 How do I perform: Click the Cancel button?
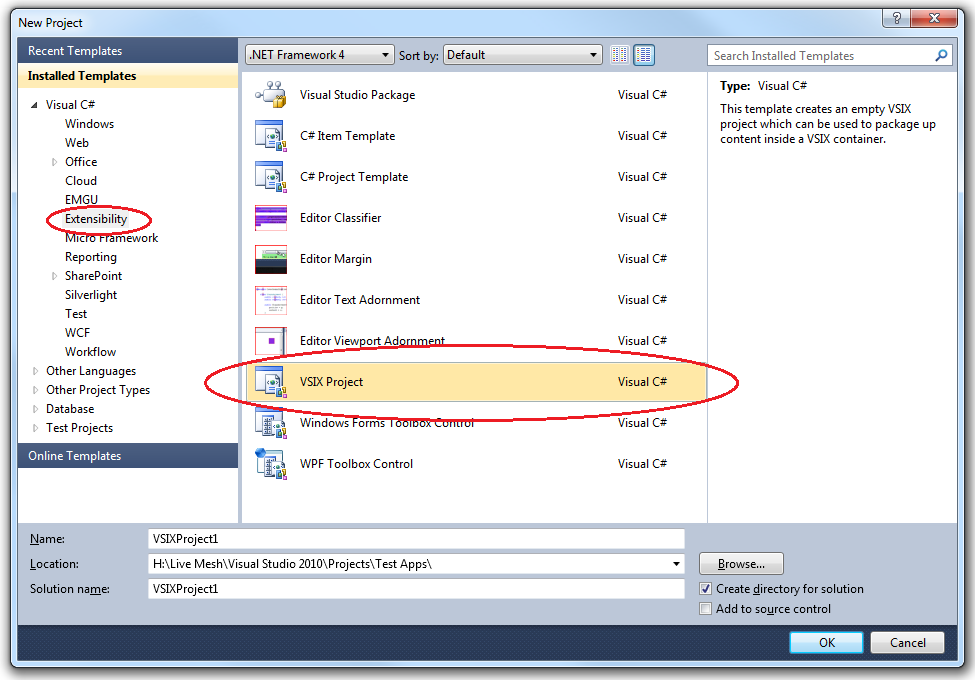point(907,643)
